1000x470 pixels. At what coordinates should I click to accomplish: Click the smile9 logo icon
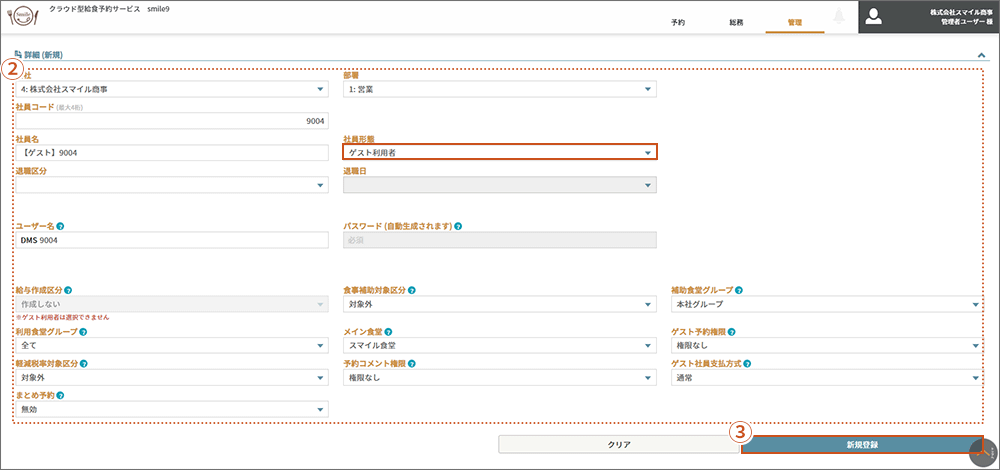pyautogui.click(x=23, y=17)
